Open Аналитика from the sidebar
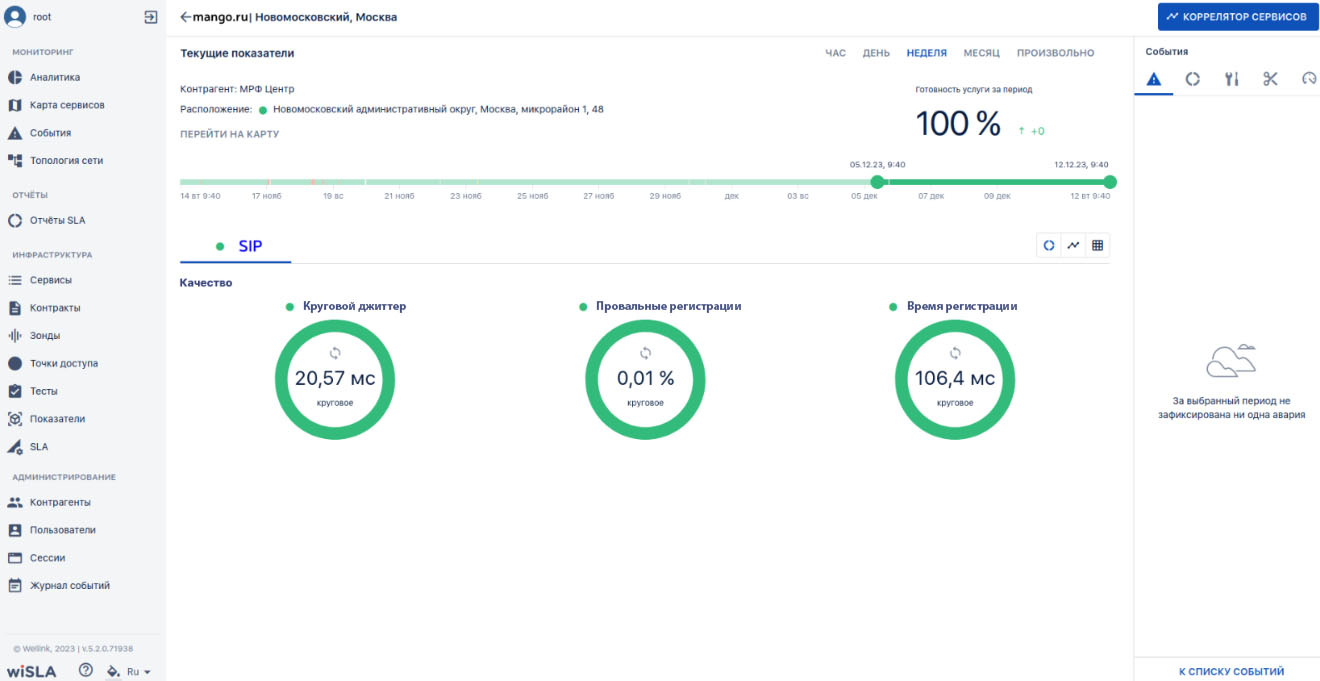This screenshot has height=681, width=1320. [55, 77]
